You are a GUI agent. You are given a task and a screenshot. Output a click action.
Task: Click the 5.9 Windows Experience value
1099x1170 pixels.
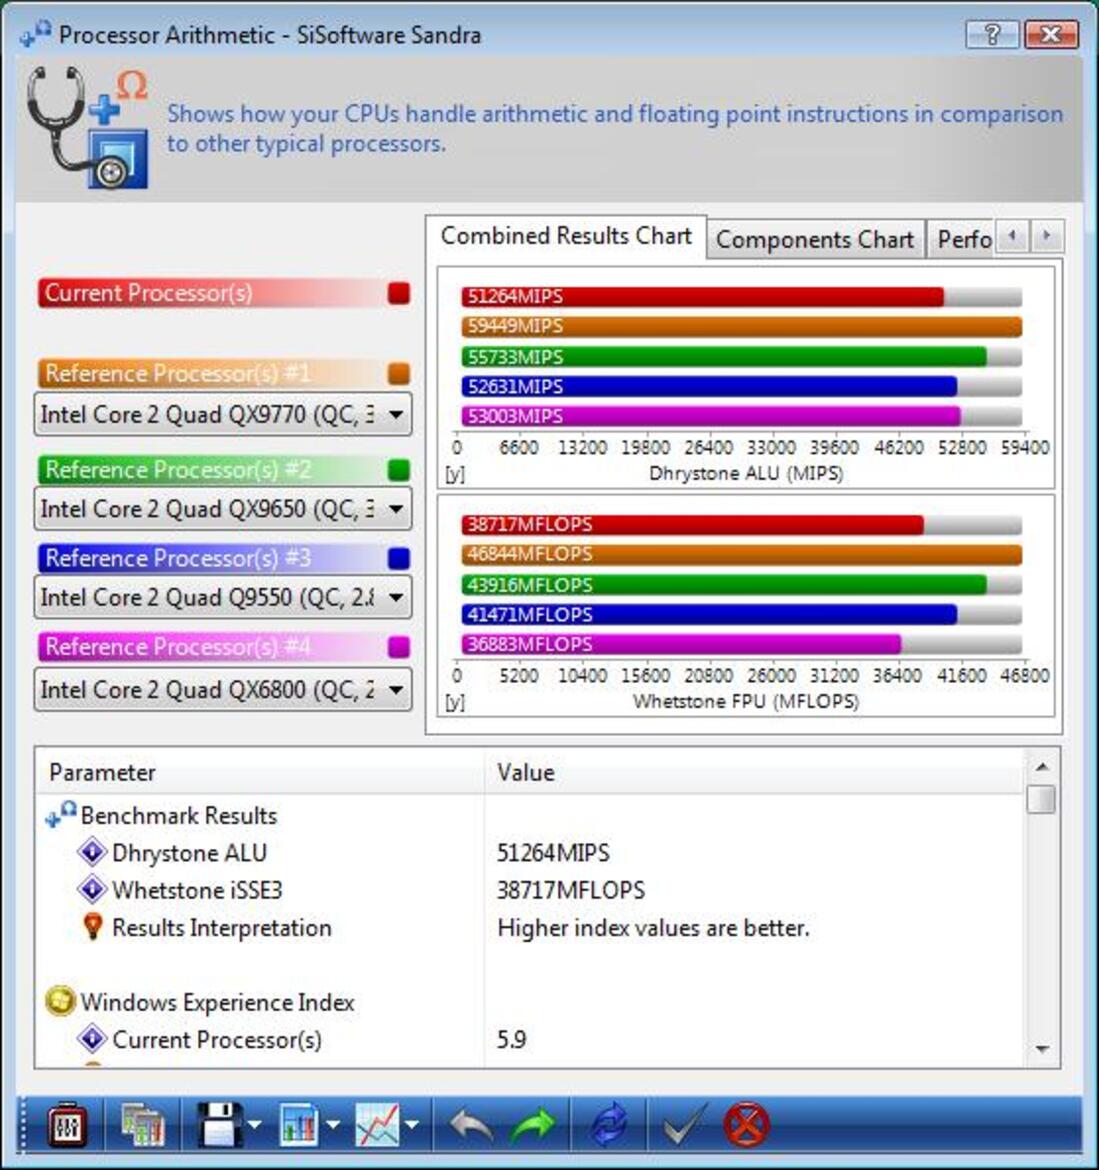coord(511,1039)
